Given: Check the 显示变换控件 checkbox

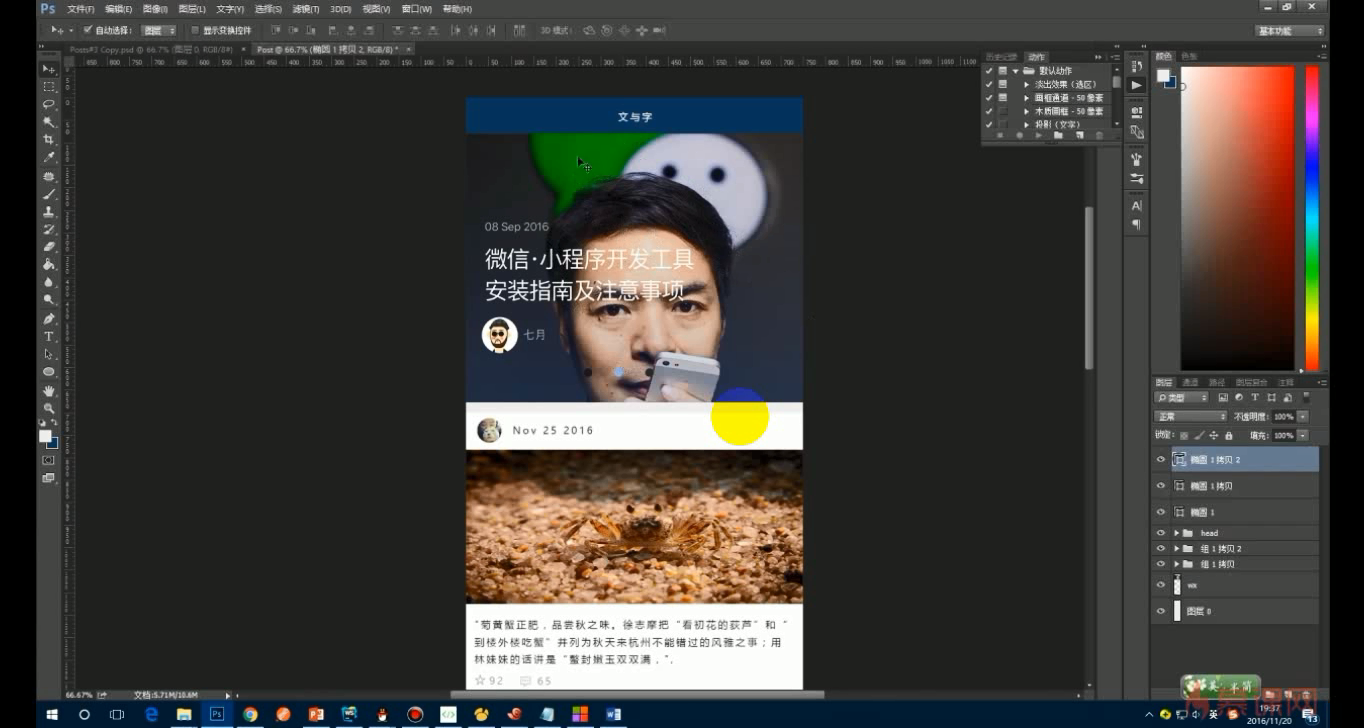Looking at the screenshot, I should (x=195, y=30).
